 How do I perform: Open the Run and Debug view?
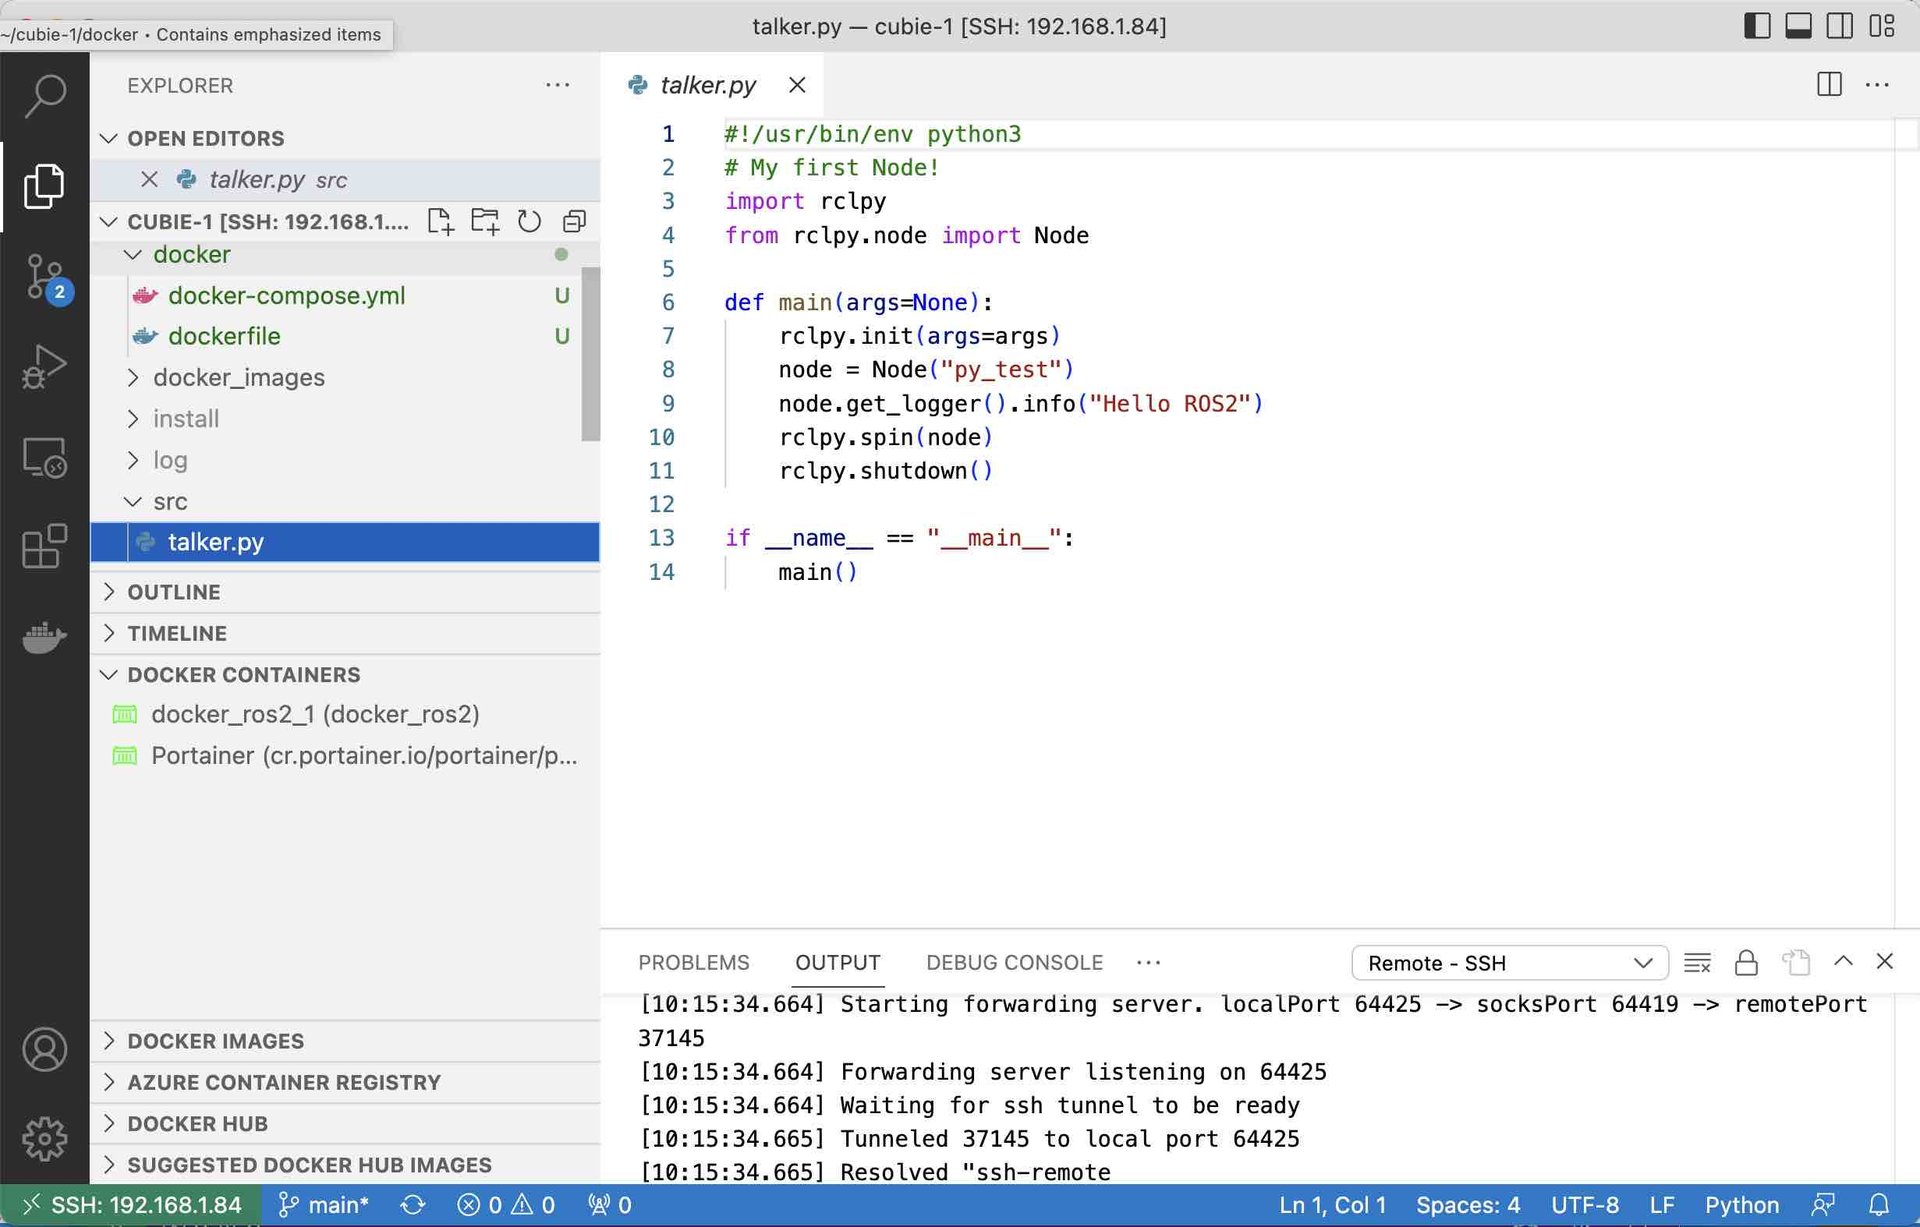coord(45,366)
